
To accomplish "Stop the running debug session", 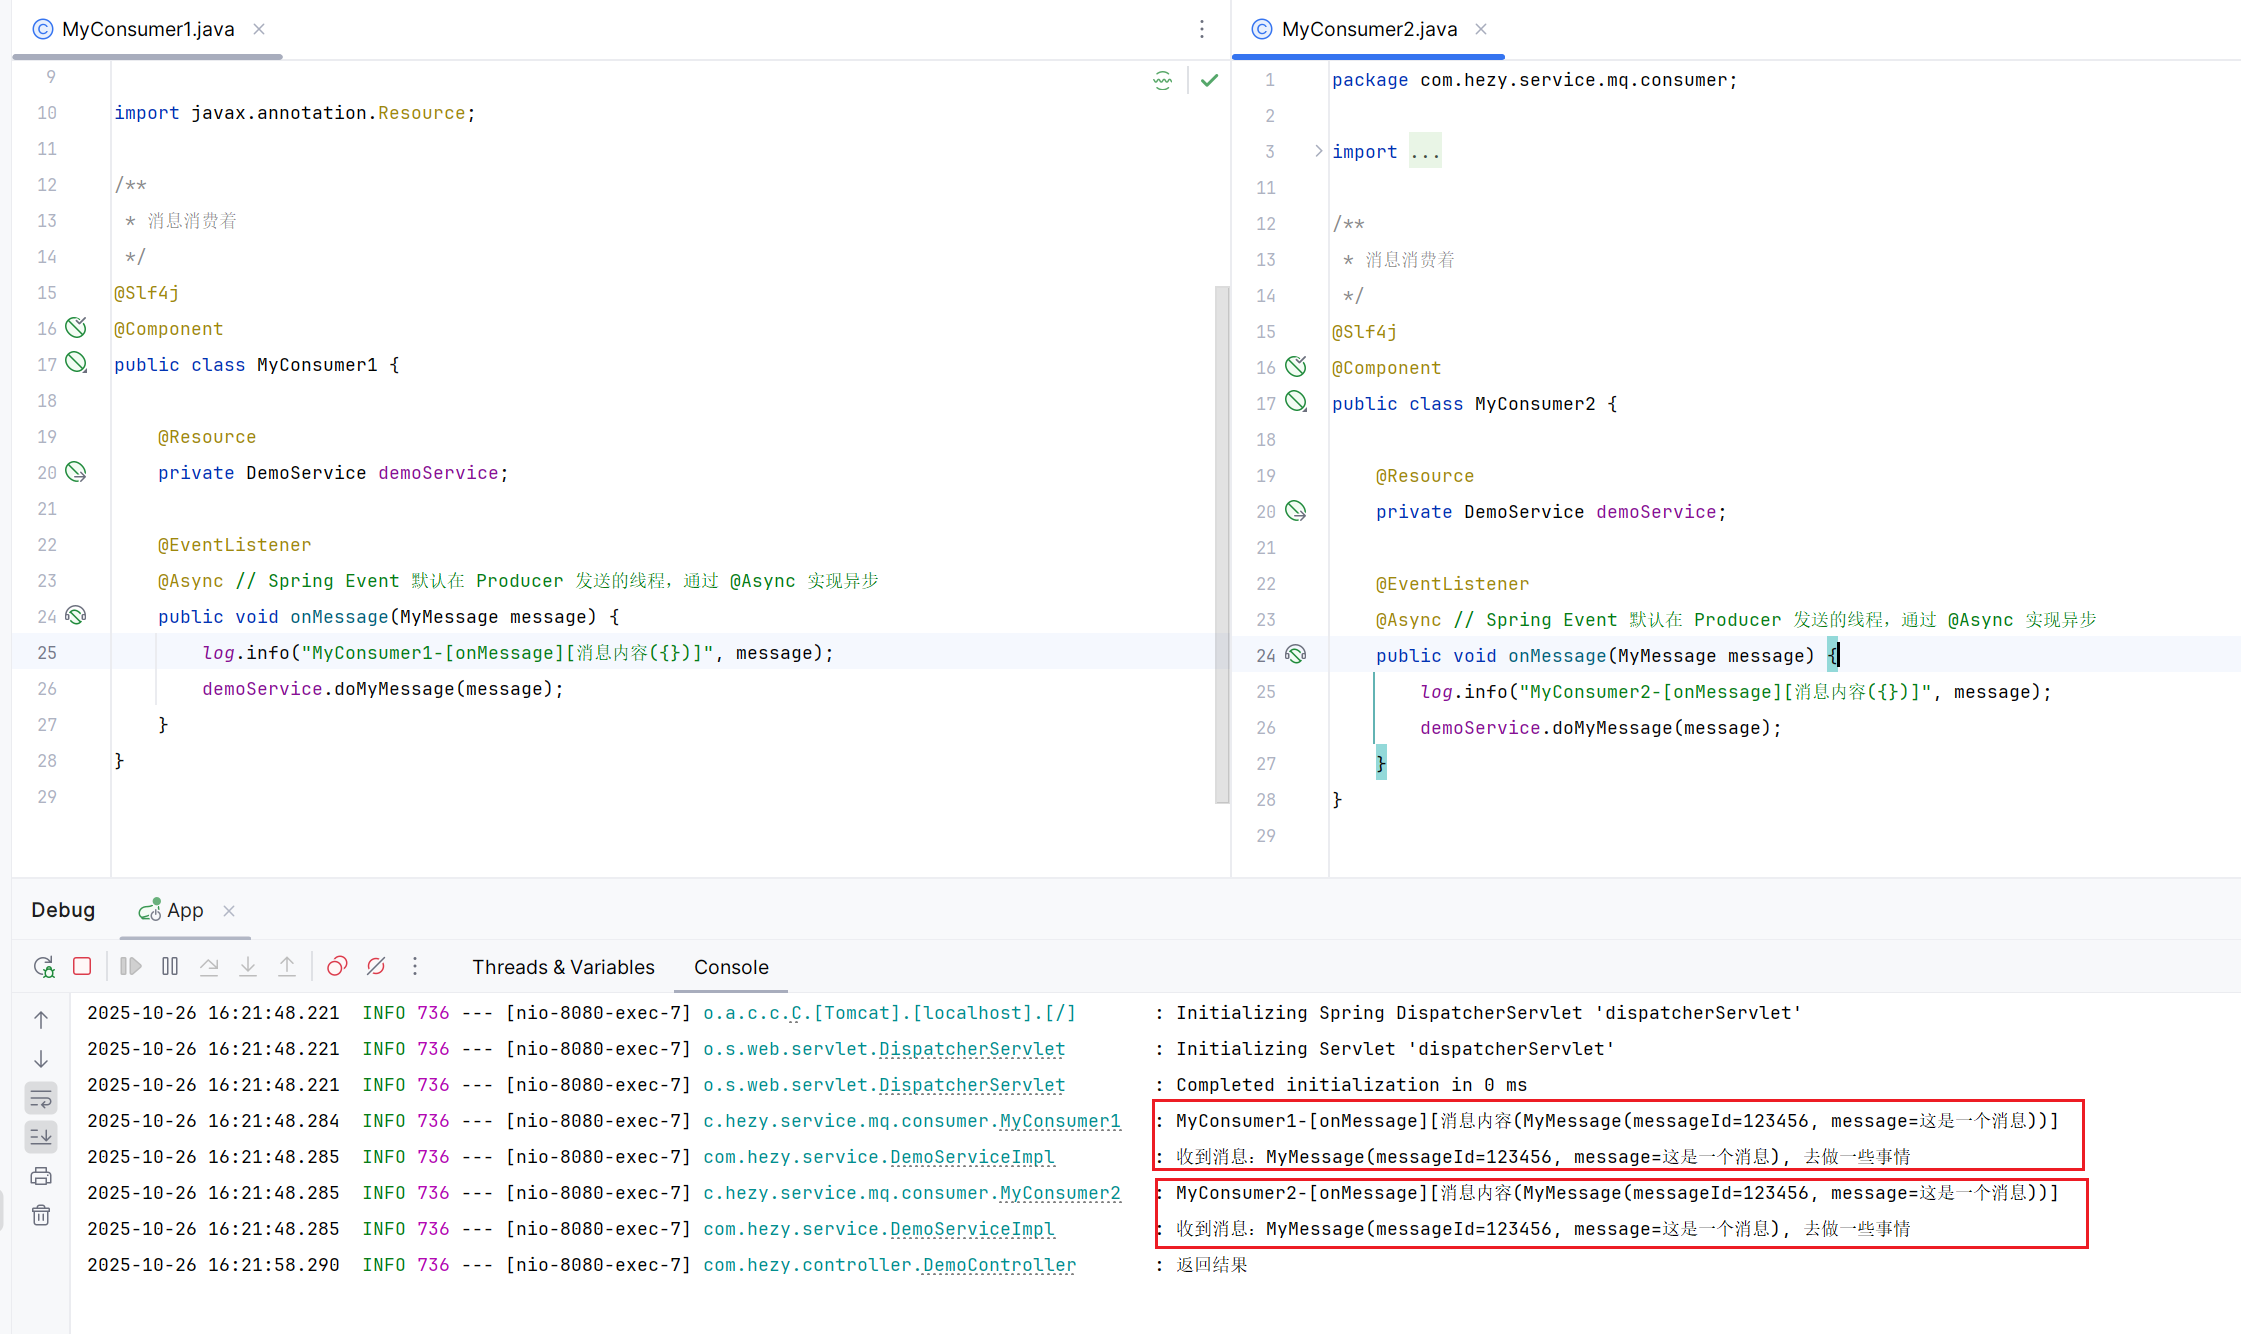I will [x=82, y=967].
